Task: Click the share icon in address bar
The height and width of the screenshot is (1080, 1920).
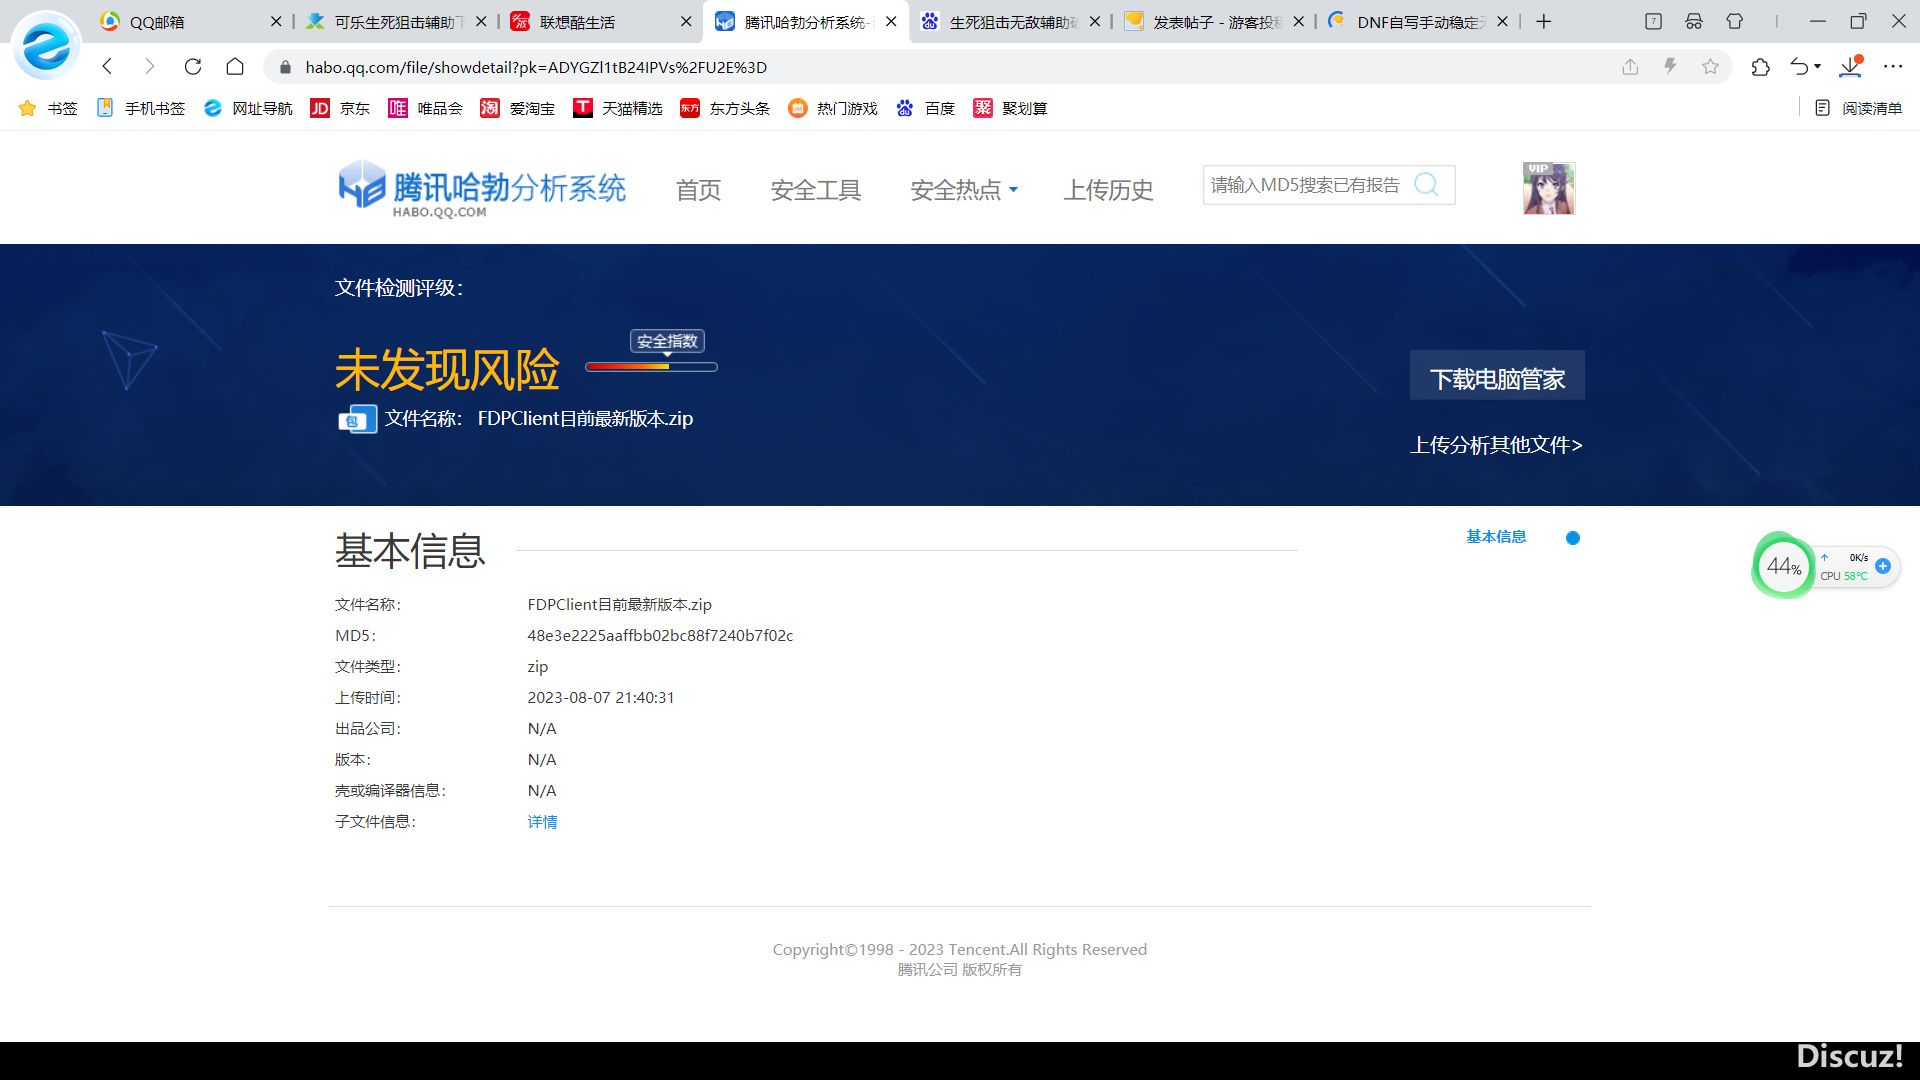Action: coord(1630,67)
